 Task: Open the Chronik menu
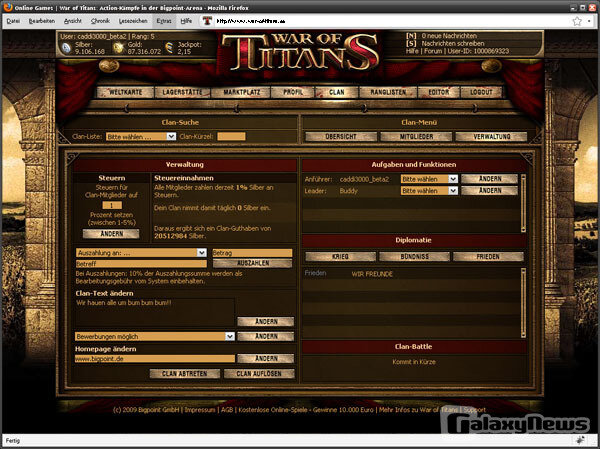pos(100,21)
